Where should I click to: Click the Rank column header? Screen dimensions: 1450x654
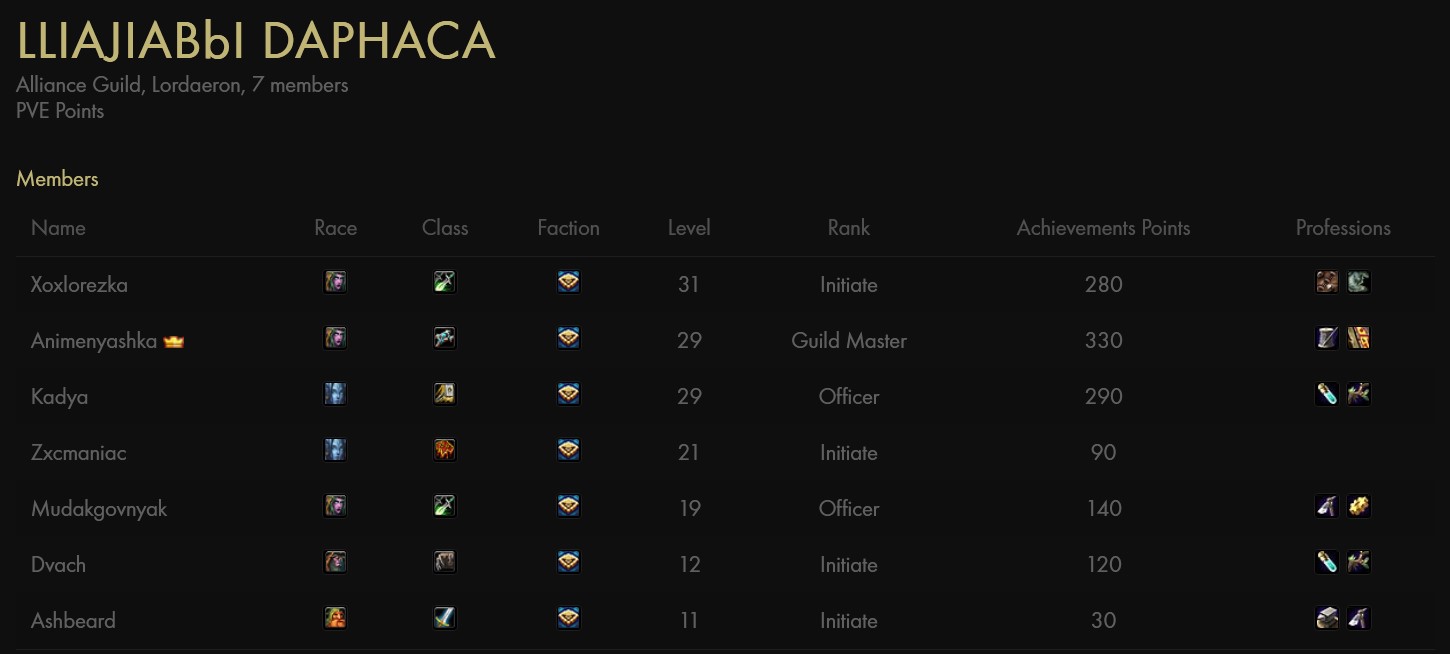[x=848, y=228]
